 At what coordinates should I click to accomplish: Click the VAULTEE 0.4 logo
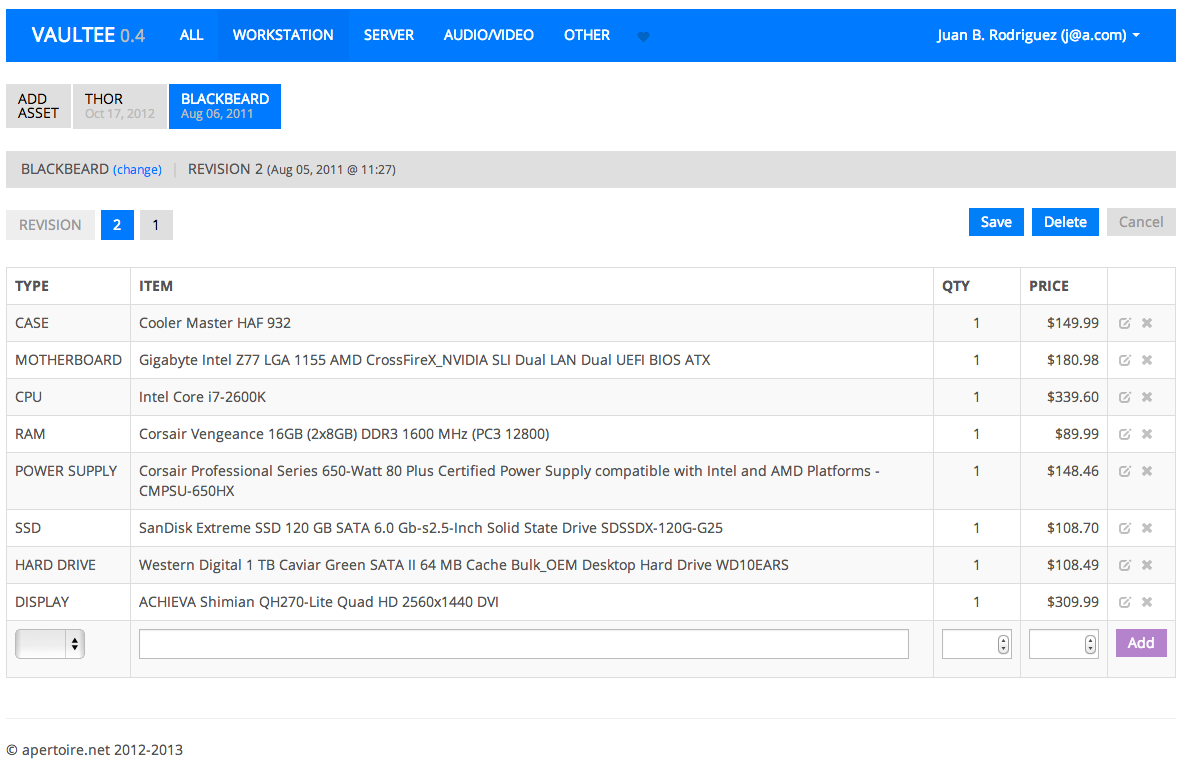click(88, 35)
